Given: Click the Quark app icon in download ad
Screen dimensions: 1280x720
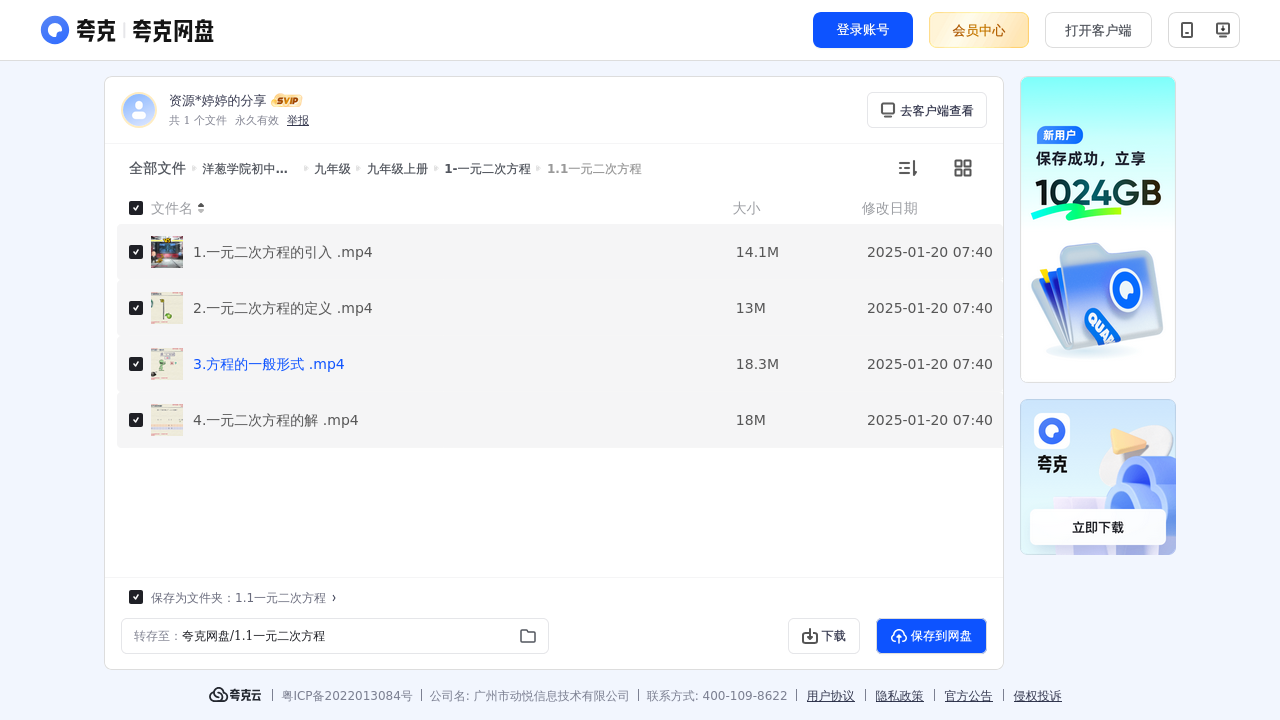Looking at the screenshot, I should pyautogui.click(x=1052, y=431).
